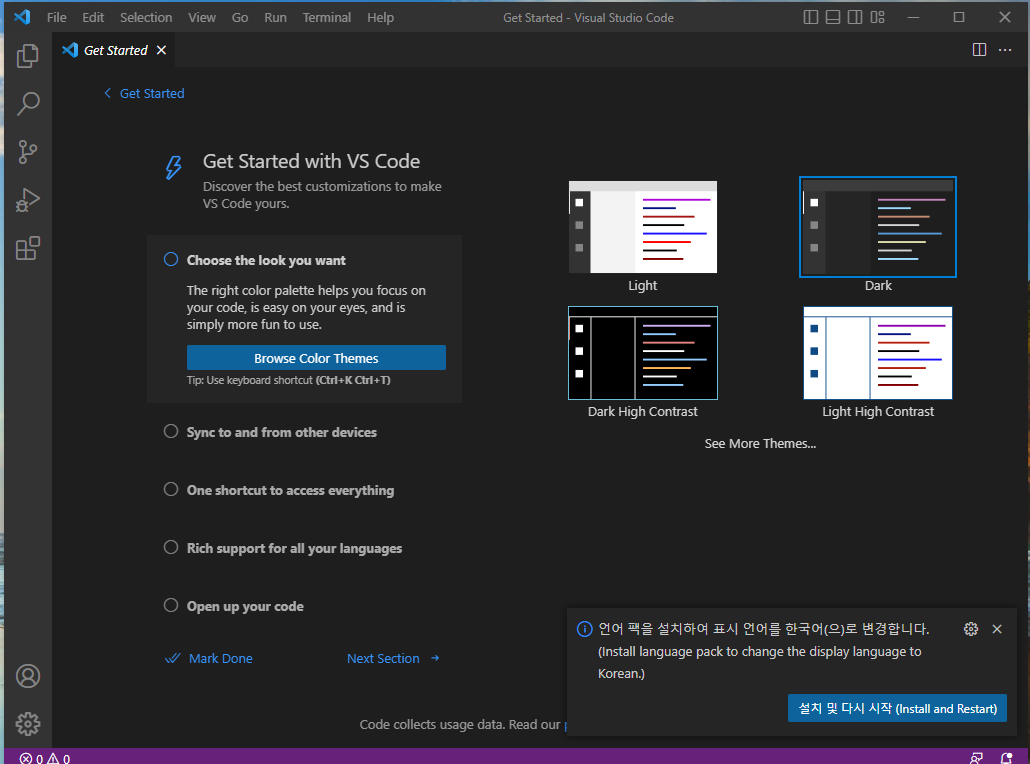
Task: Open the feedback icon in status bar
Action: [x=976, y=758]
